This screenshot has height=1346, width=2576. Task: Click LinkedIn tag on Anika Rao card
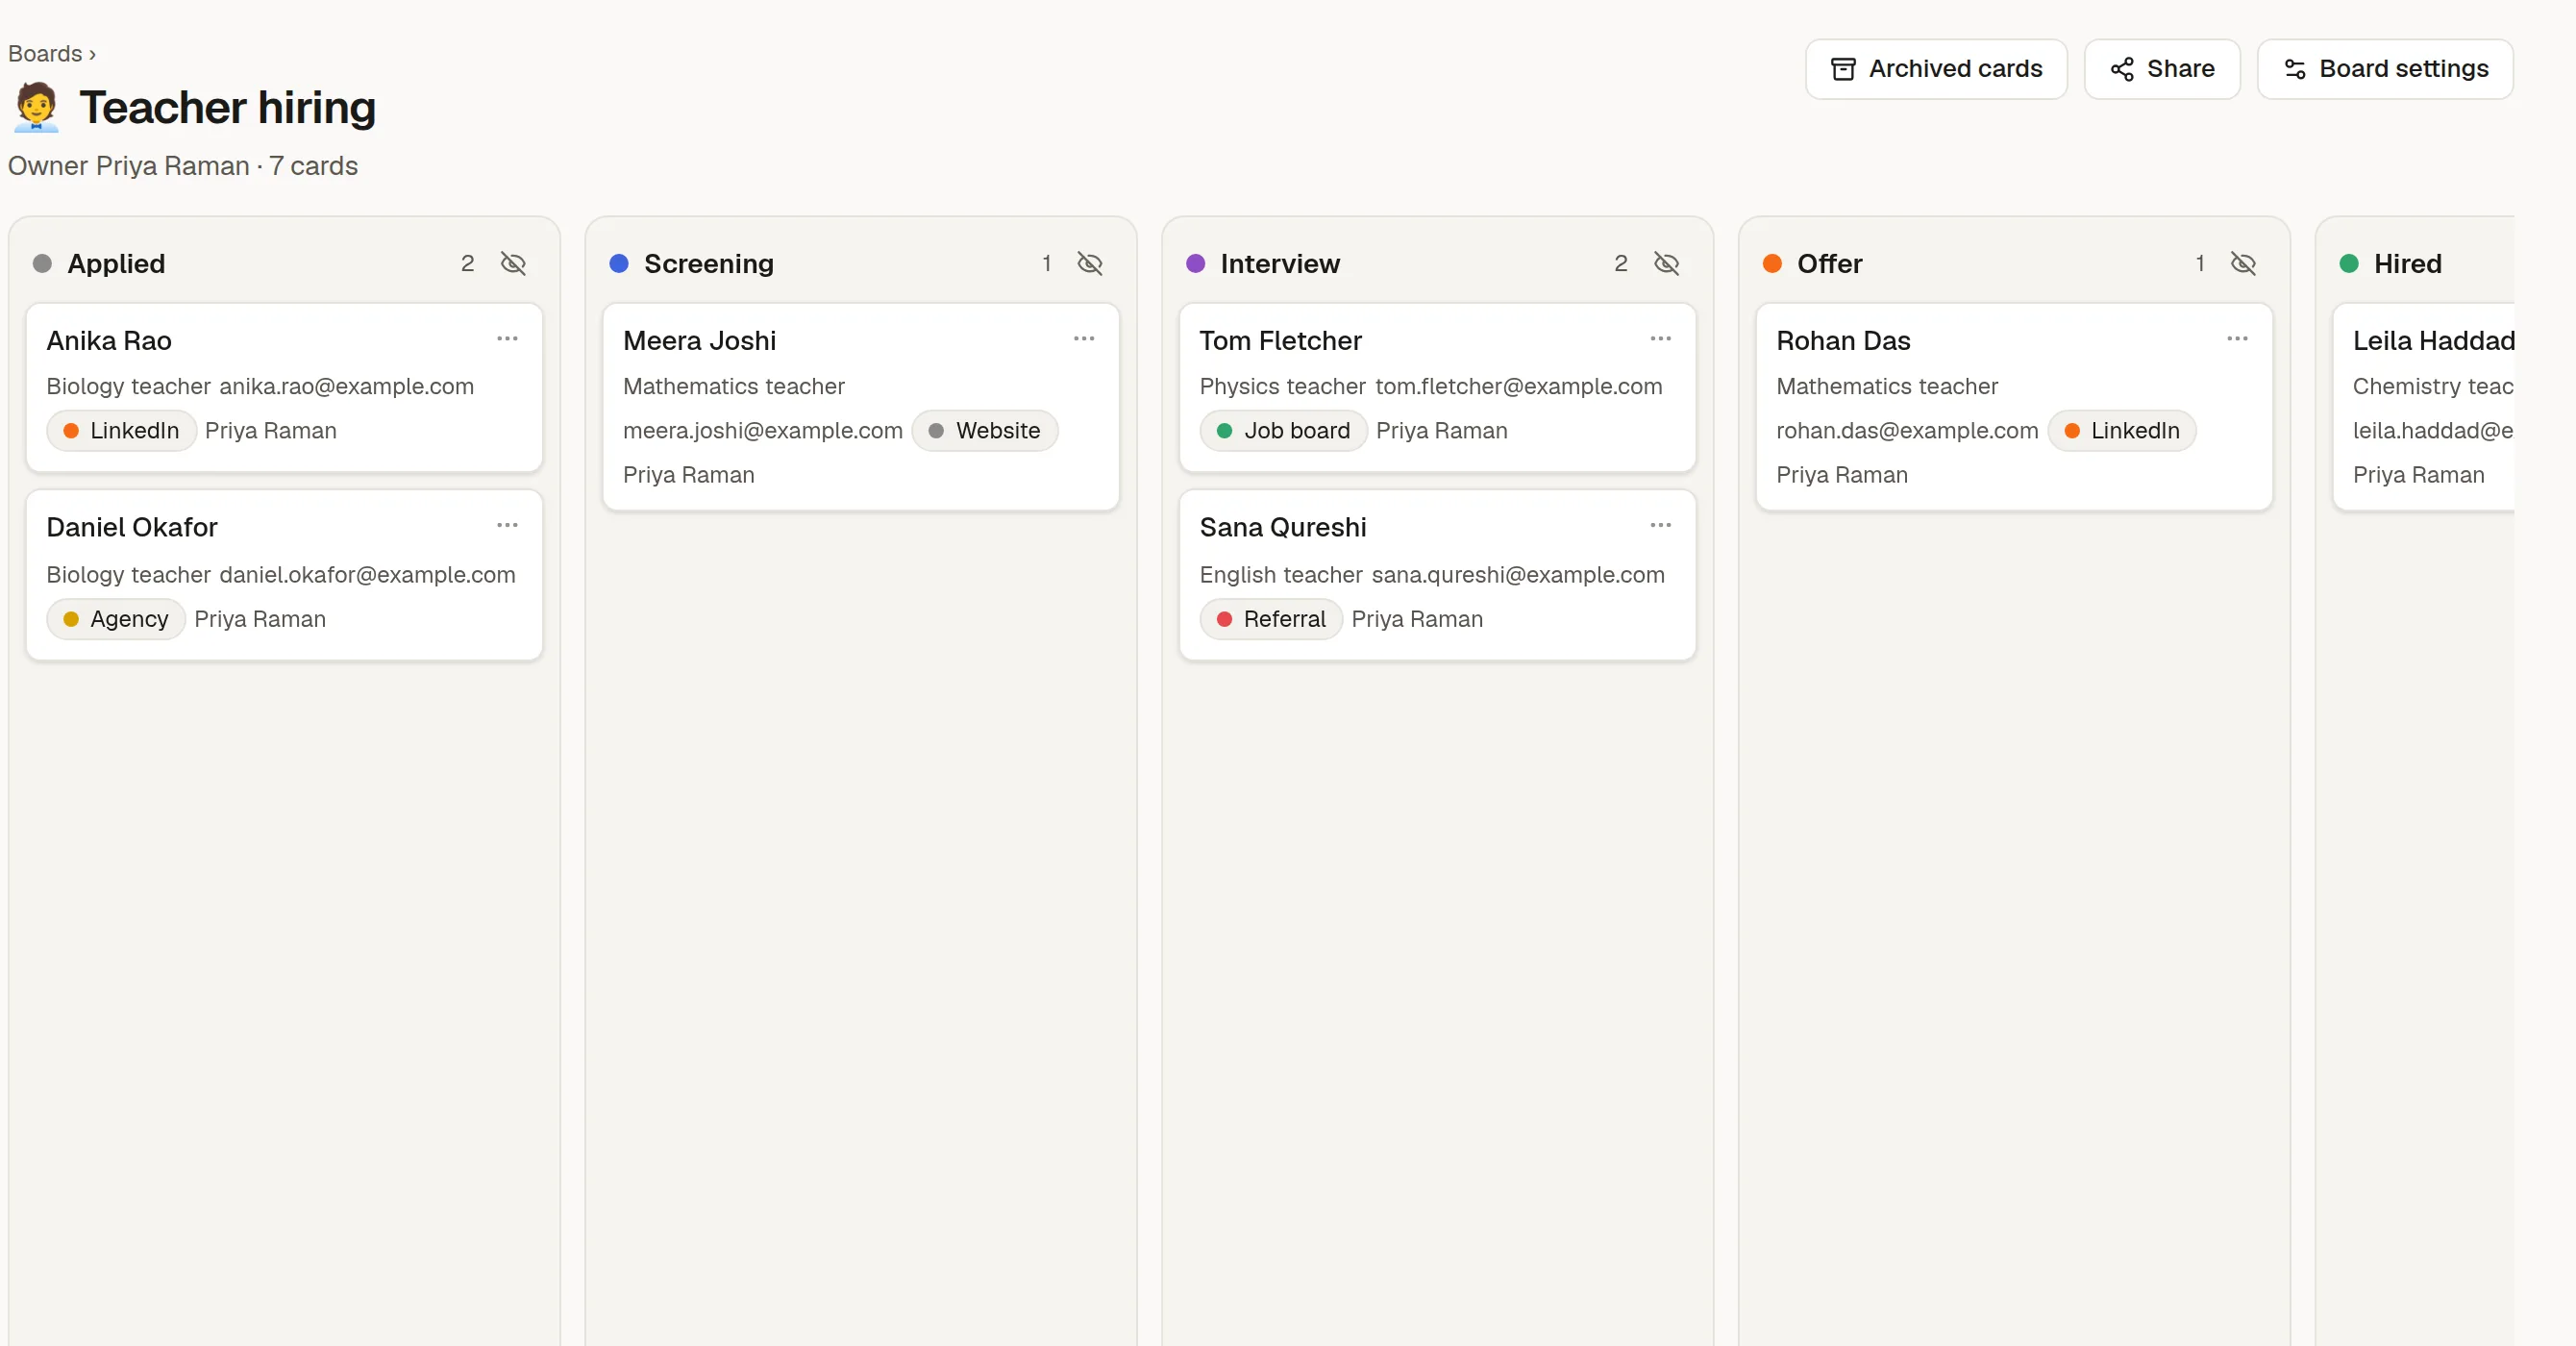121,431
